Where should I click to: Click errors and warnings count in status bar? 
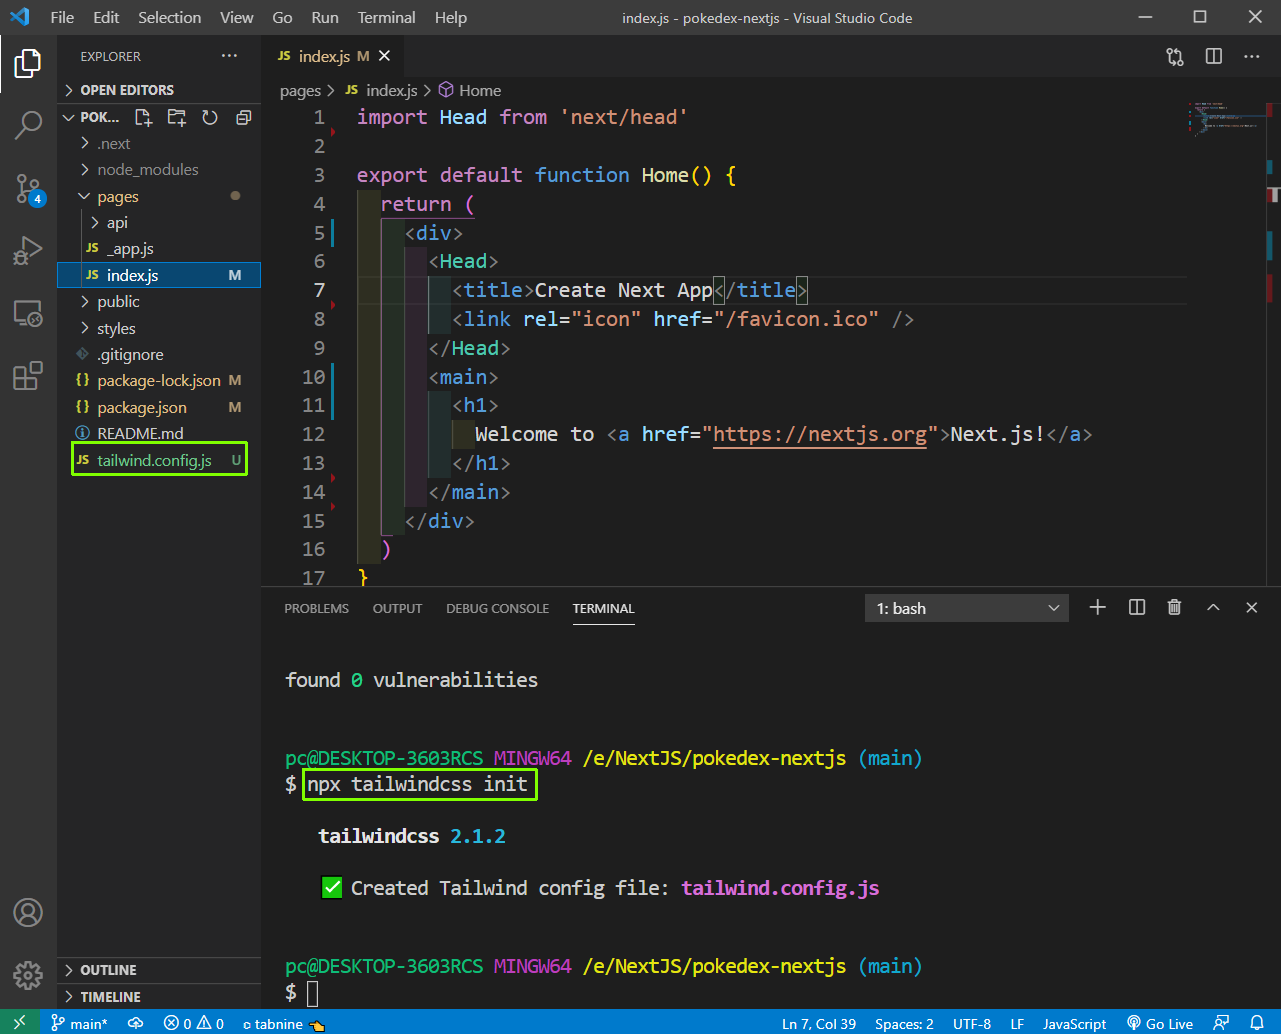point(194,1023)
